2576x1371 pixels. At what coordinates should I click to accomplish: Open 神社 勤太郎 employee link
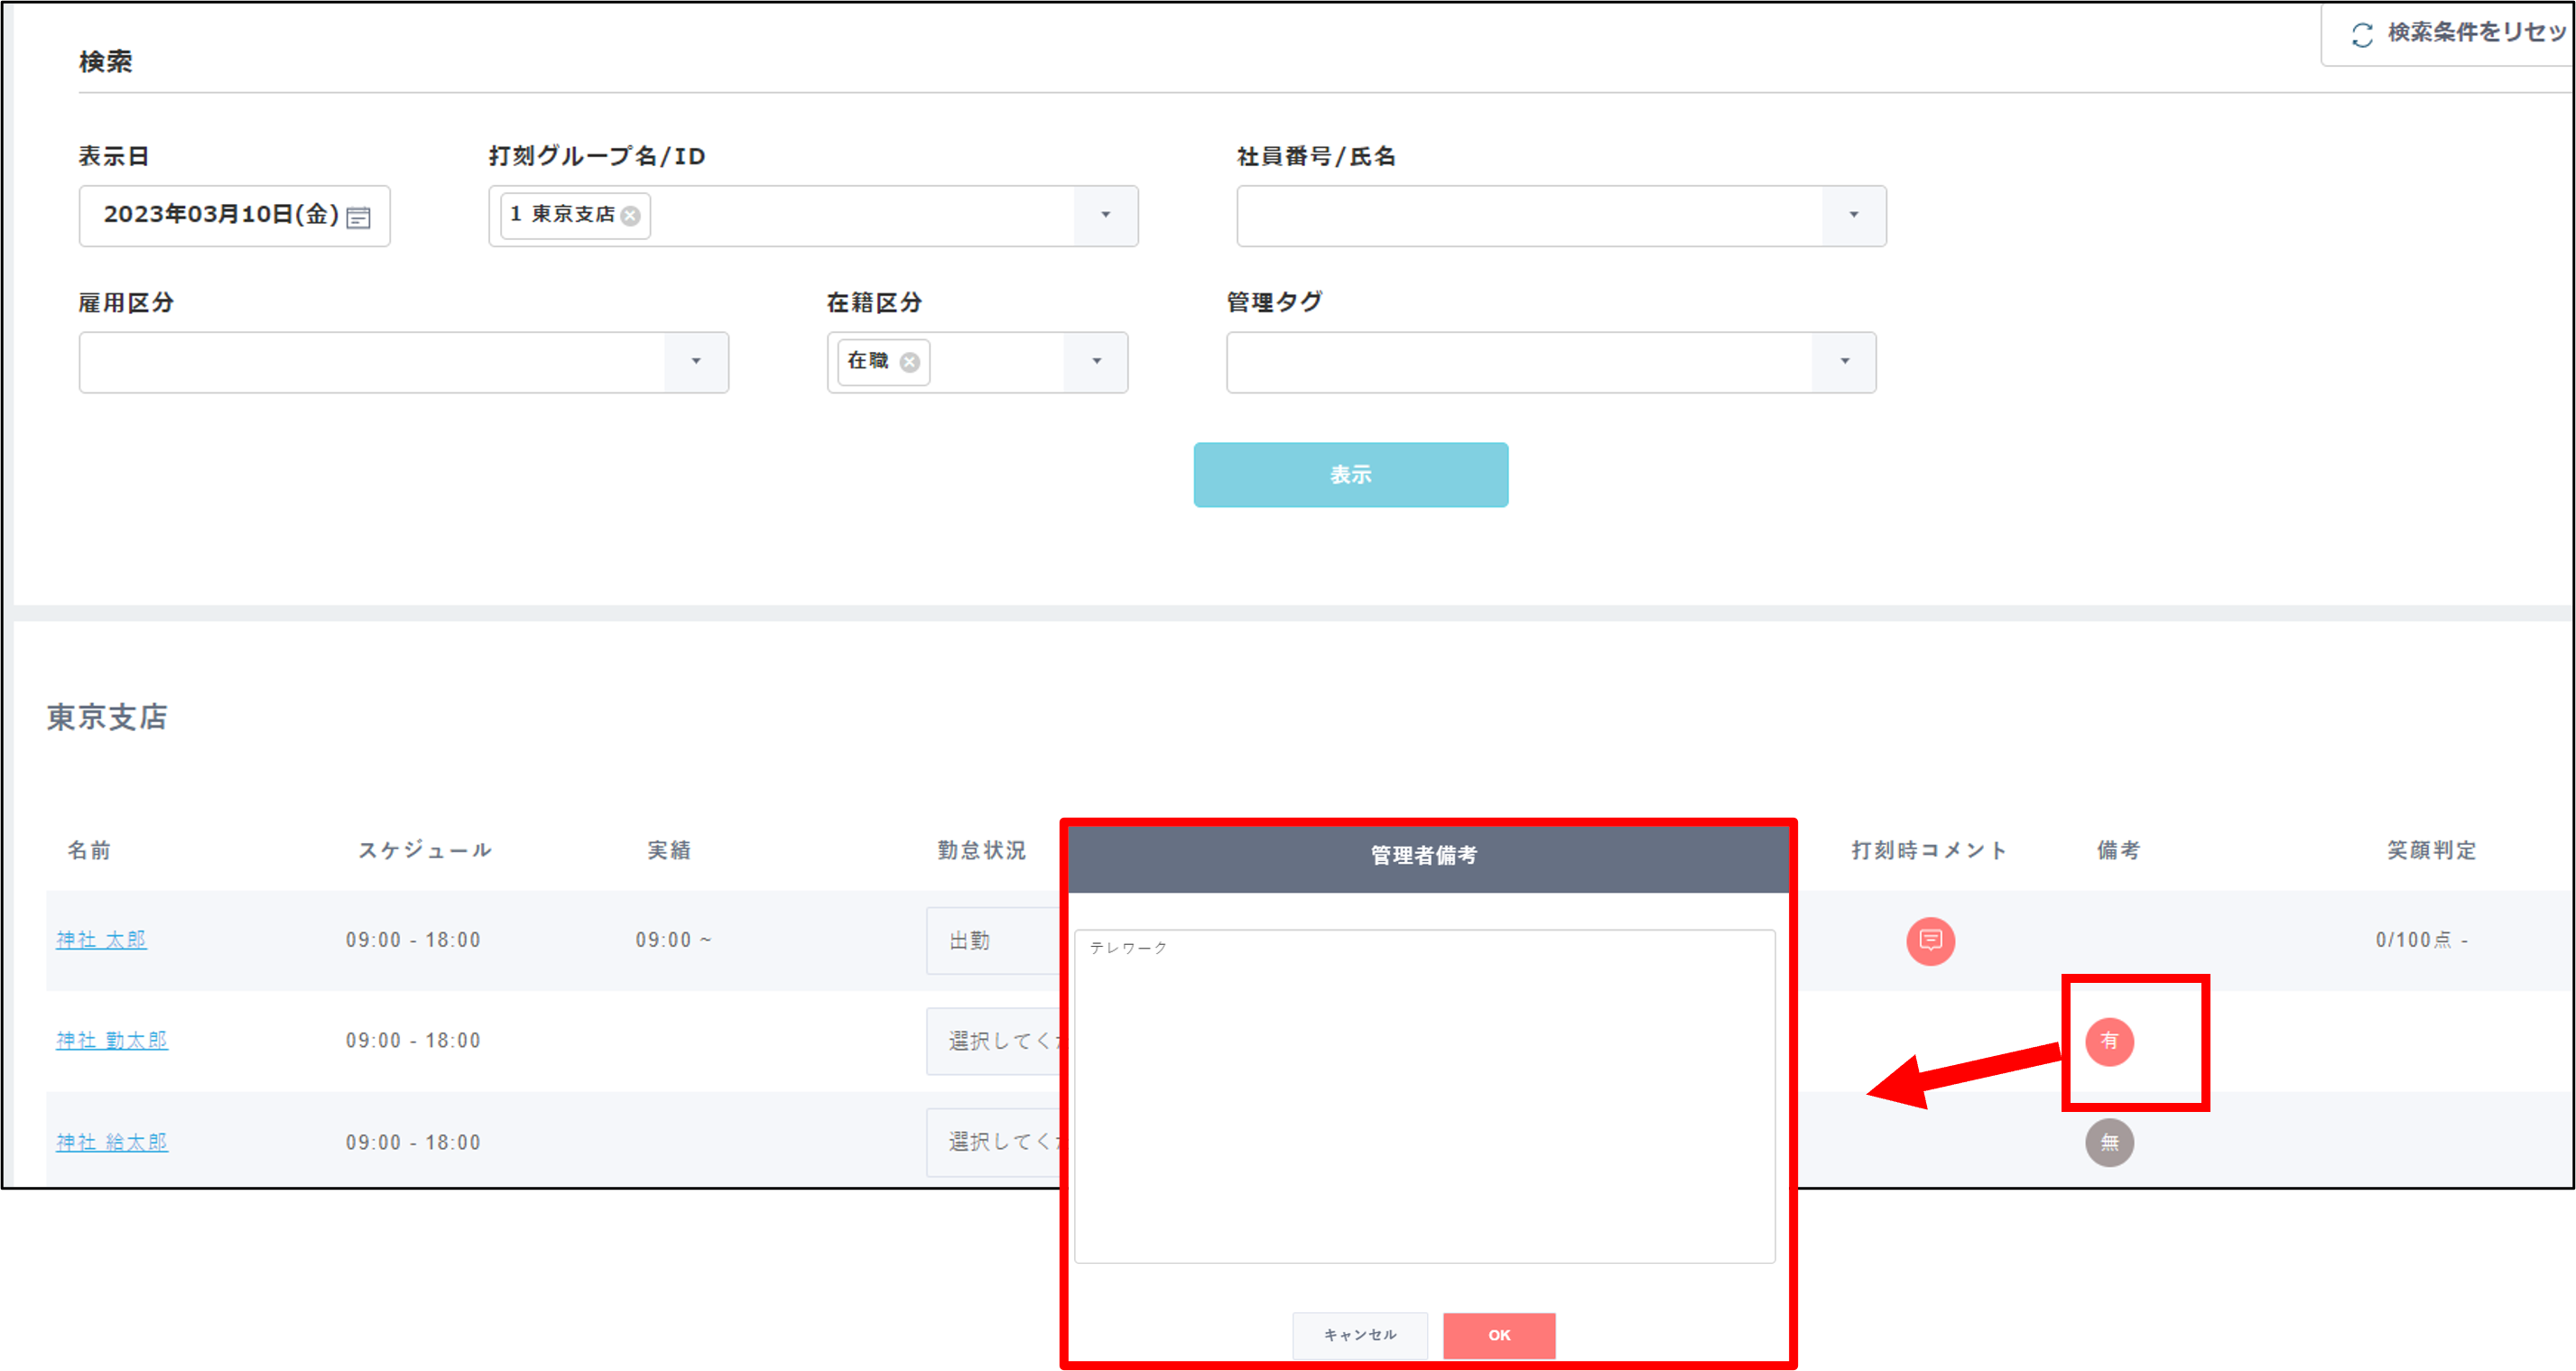click(112, 1041)
